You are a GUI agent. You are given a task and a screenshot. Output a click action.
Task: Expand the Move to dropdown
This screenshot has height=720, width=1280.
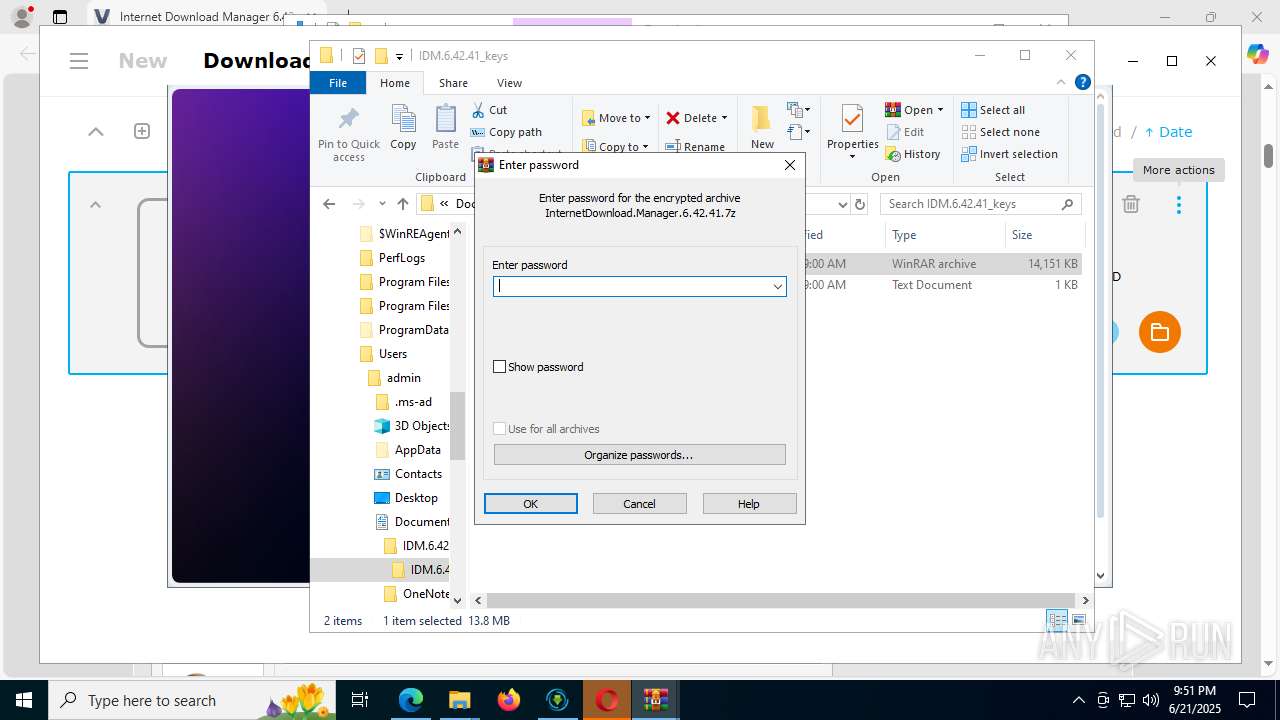coord(647,118)
